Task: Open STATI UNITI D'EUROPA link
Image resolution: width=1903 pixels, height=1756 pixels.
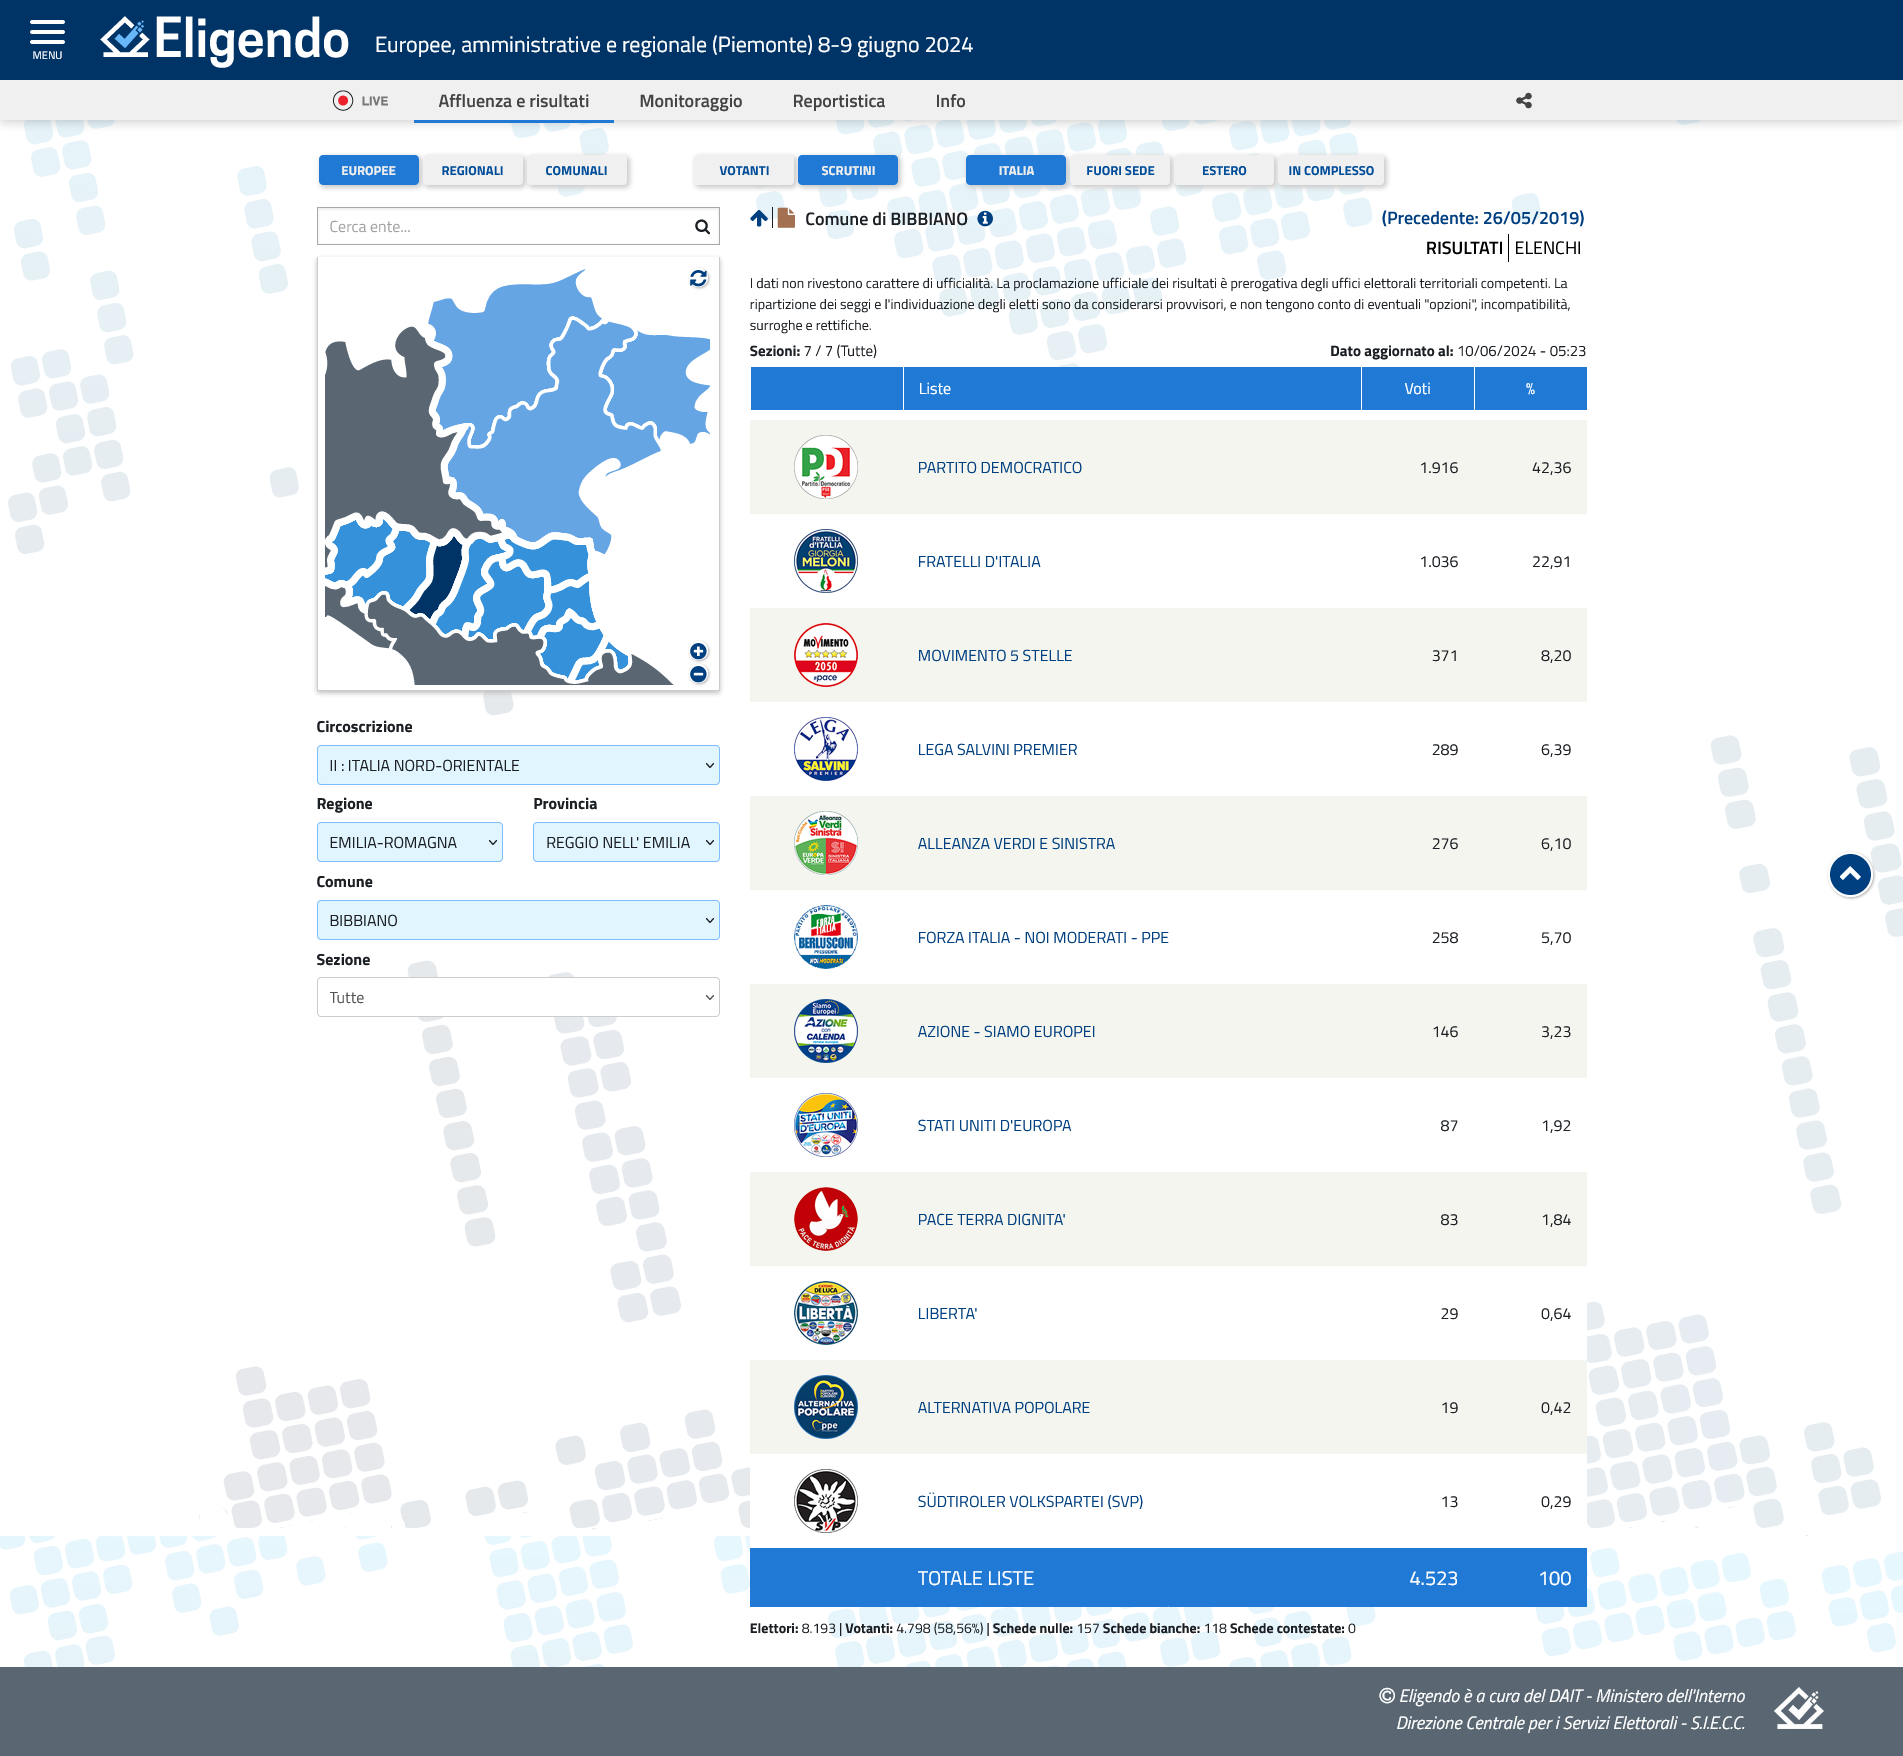Action: [994, 1125]
